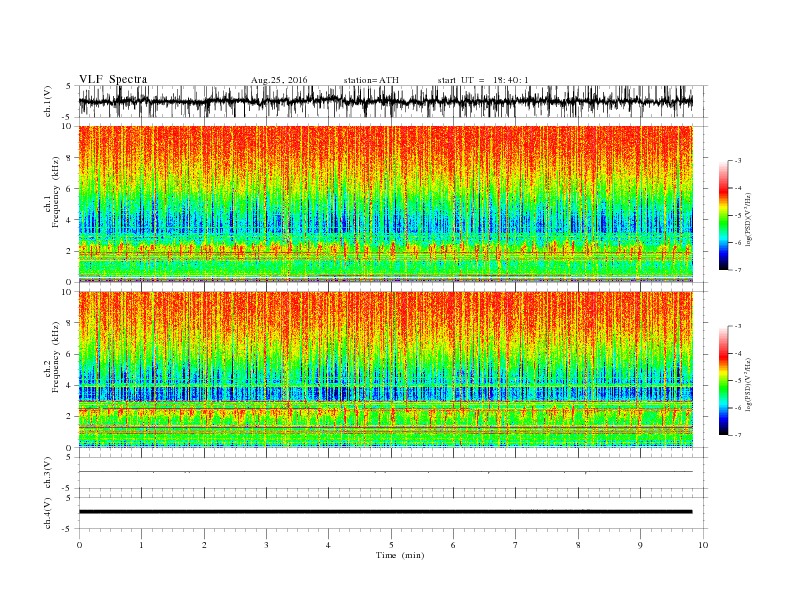Screen dimensions: 792x612
Task: Click the ch.2 frequency tick "2"
Action: click(x=70, y=417)
